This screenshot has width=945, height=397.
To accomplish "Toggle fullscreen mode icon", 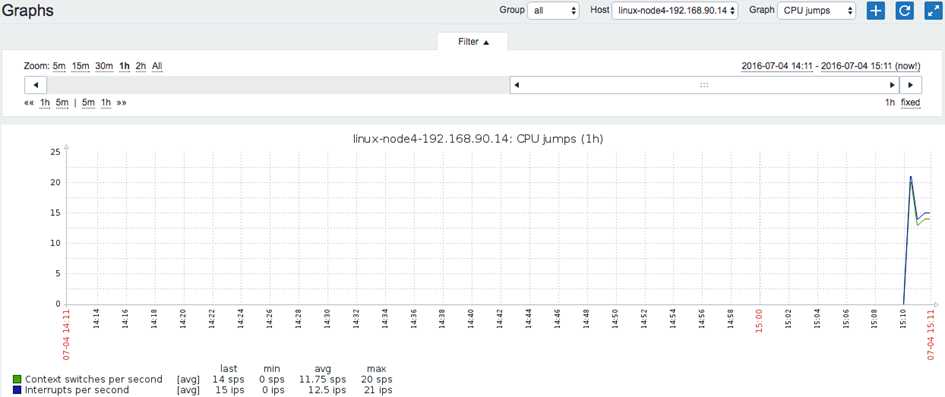I will pos(933,10).
